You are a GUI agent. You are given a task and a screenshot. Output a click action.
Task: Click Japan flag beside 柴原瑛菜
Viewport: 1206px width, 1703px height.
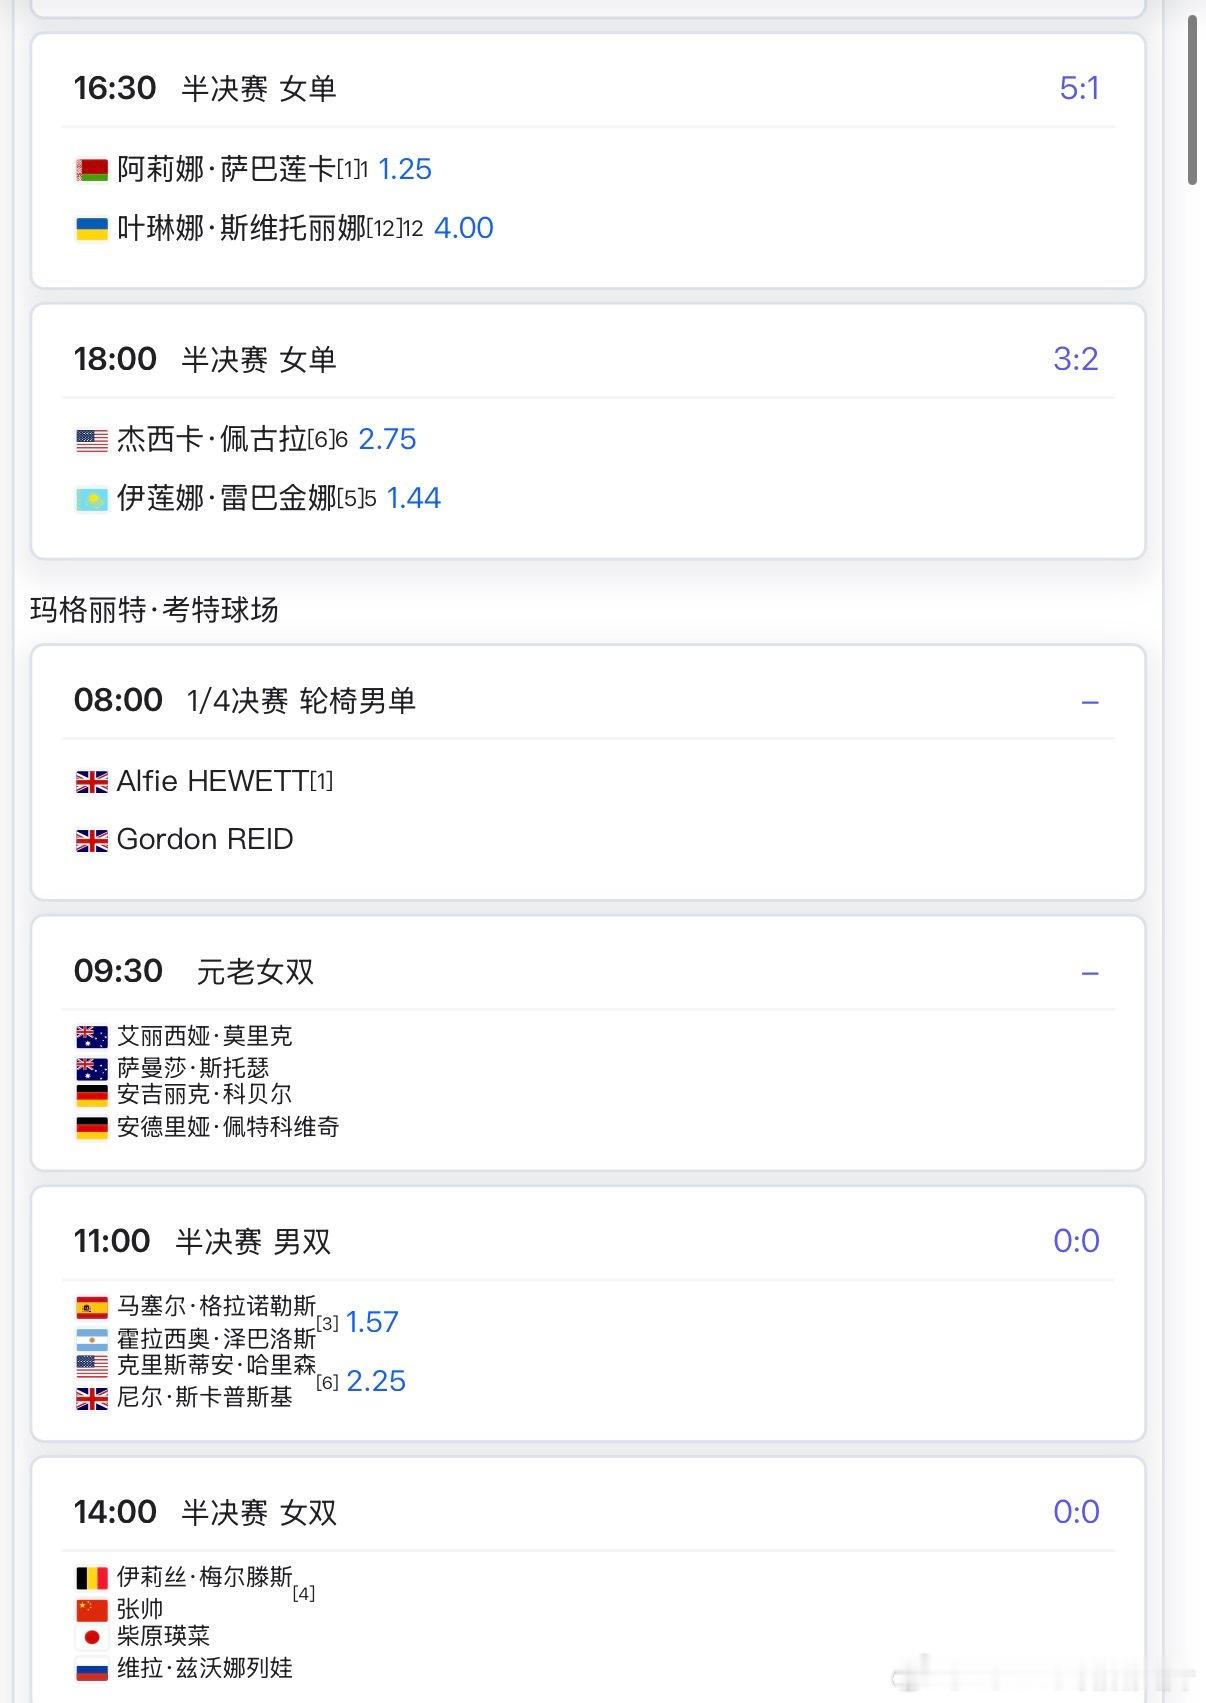coord(92,1637)
